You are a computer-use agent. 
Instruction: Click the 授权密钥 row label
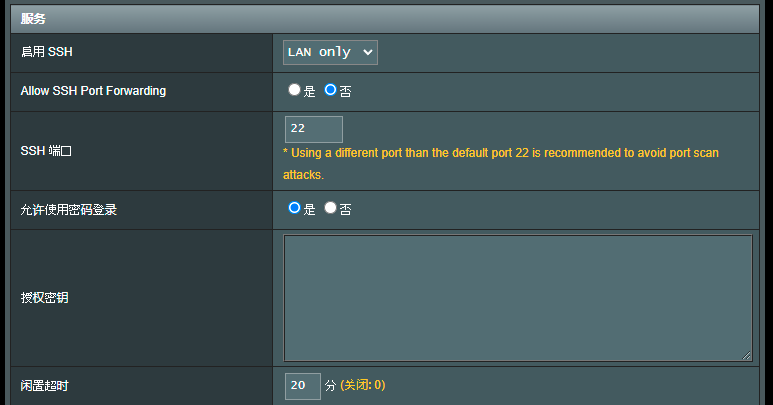pos(44,298)
